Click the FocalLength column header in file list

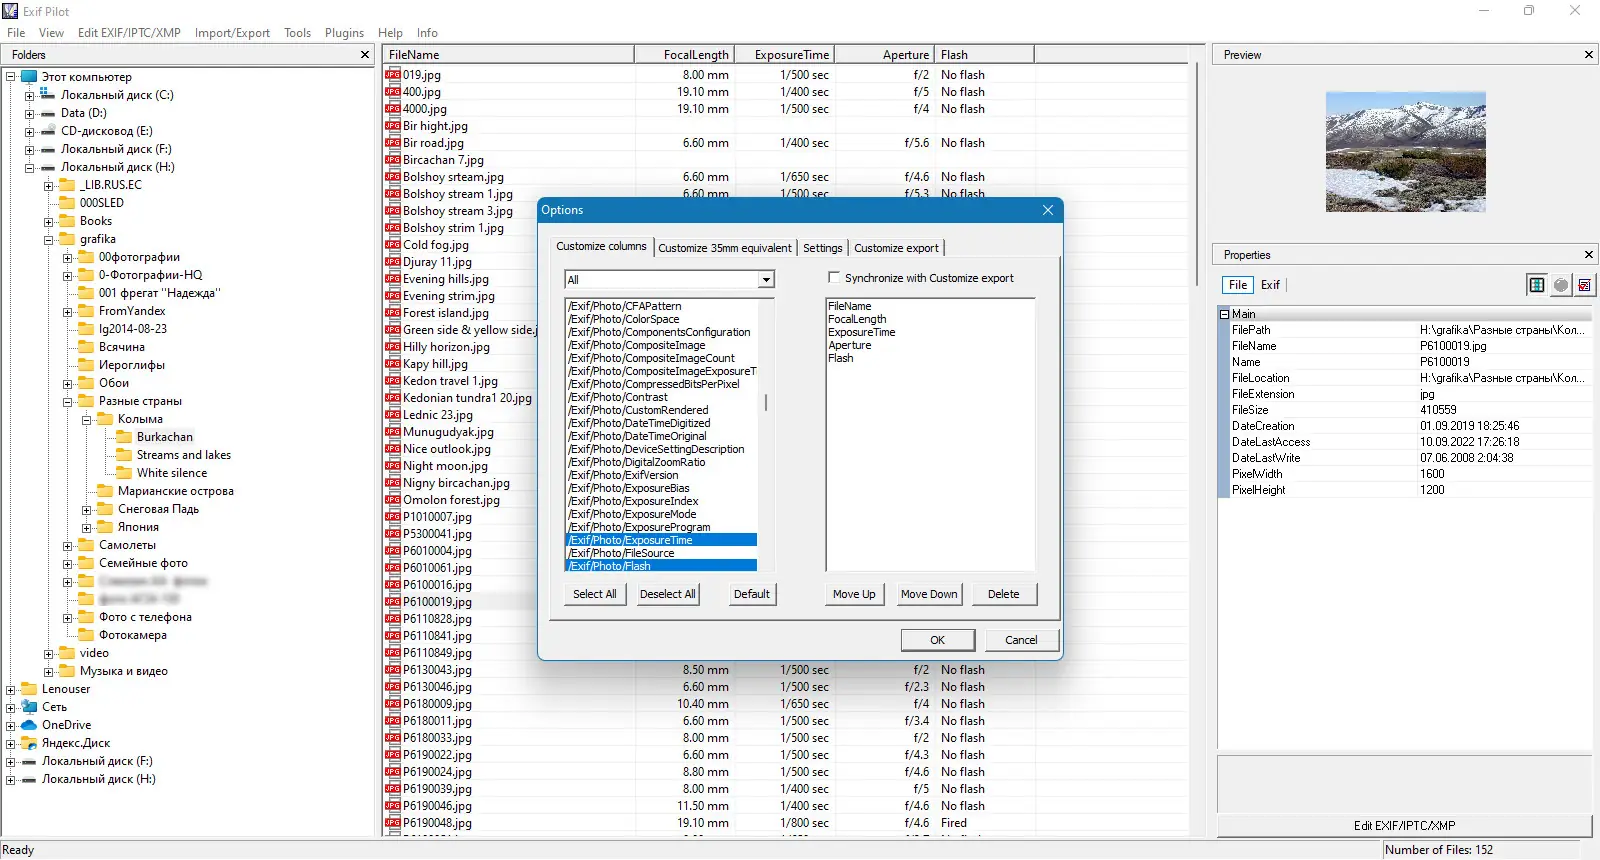coord(685,55)
